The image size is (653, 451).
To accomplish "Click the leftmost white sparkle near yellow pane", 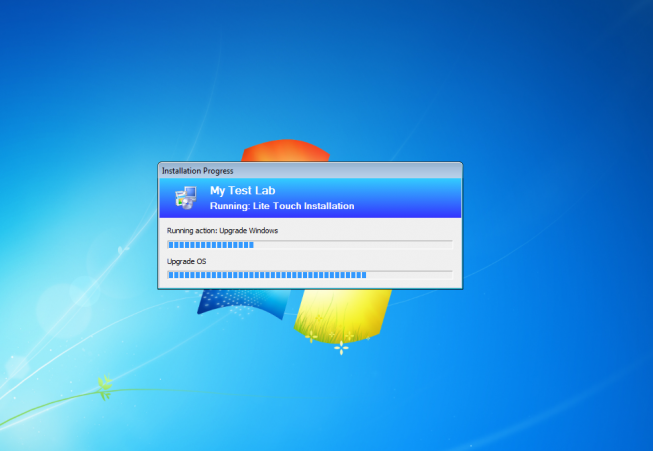I will tap(311, 337).
